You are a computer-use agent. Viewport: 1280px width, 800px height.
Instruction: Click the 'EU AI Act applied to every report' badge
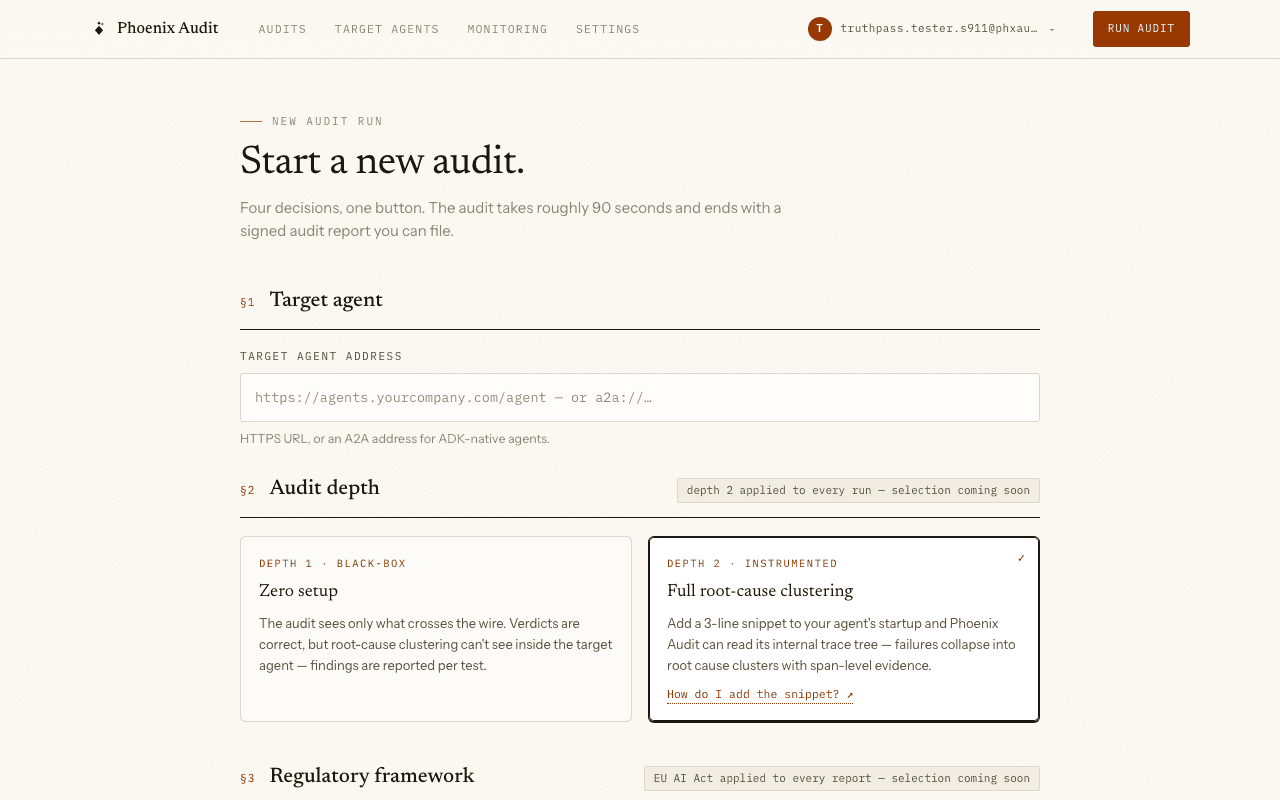(842, 778)
